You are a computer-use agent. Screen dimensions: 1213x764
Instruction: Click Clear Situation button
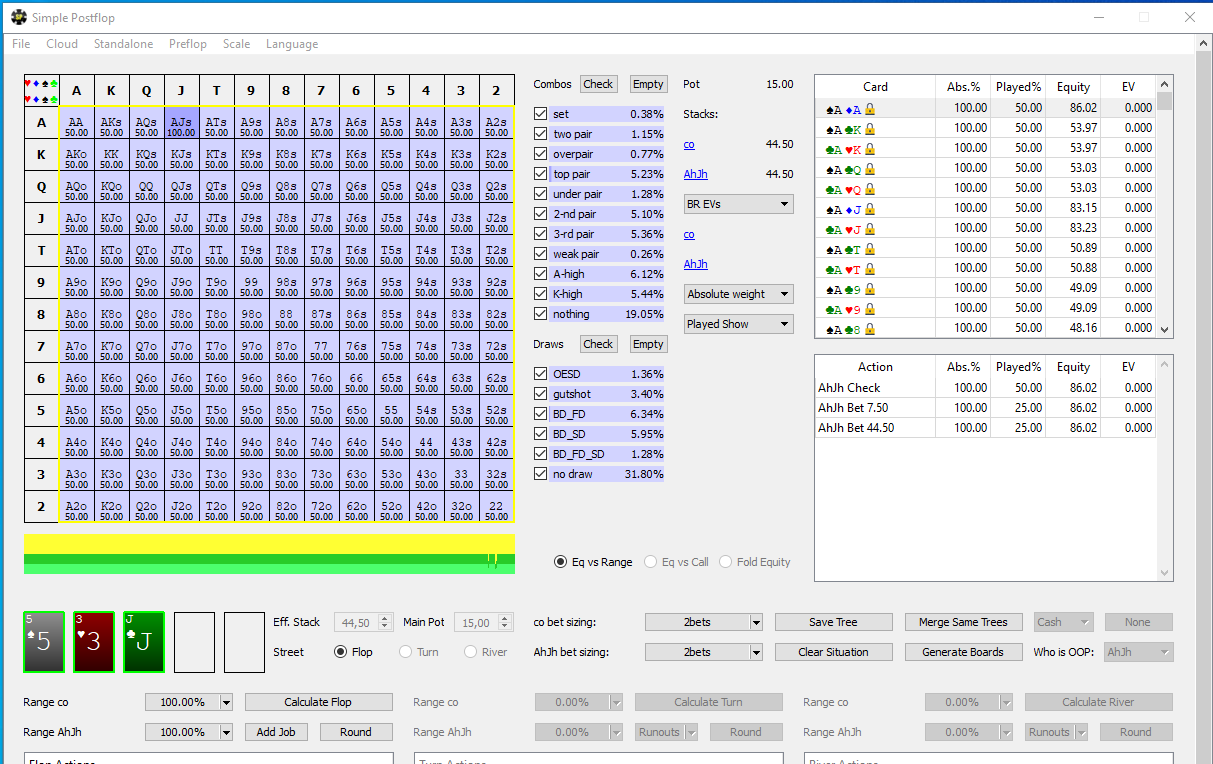(834, 652)
